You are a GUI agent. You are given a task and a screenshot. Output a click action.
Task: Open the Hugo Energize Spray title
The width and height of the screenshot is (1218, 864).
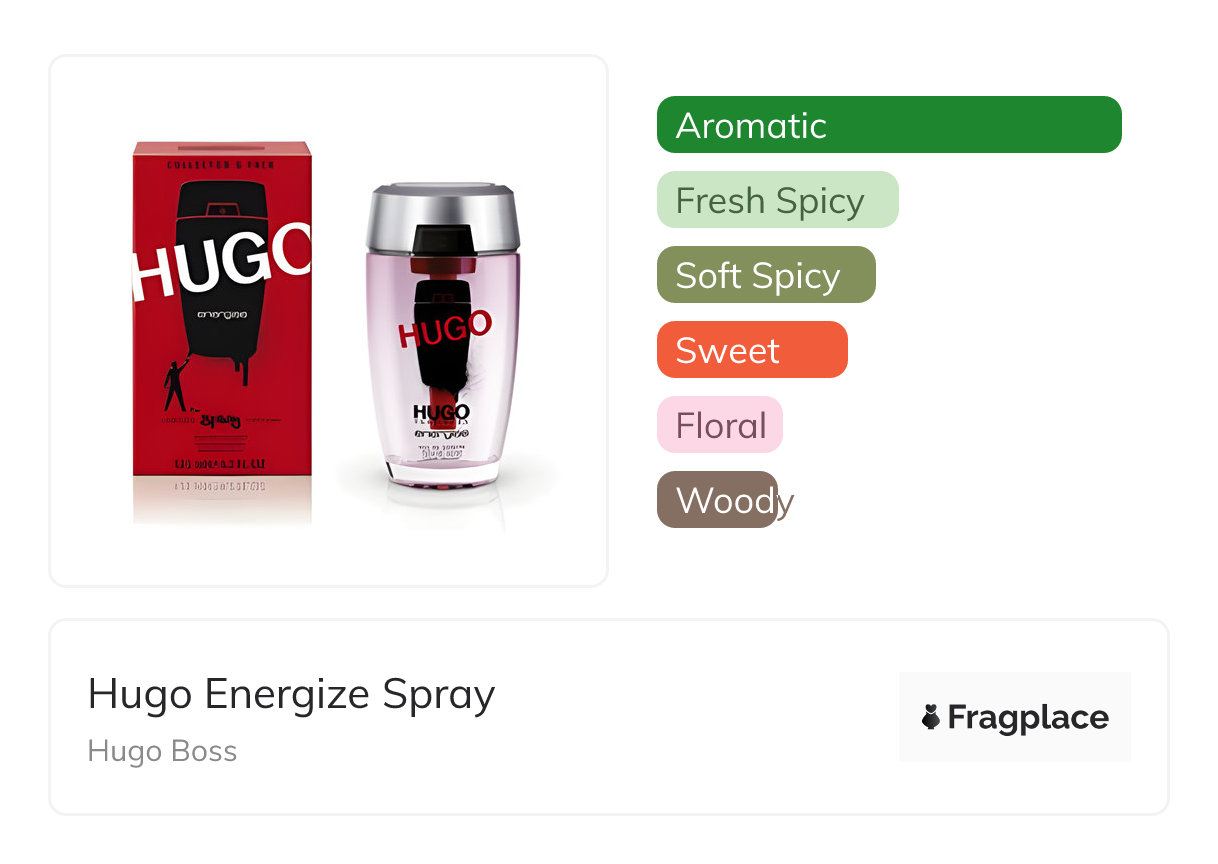pos(291,694)
